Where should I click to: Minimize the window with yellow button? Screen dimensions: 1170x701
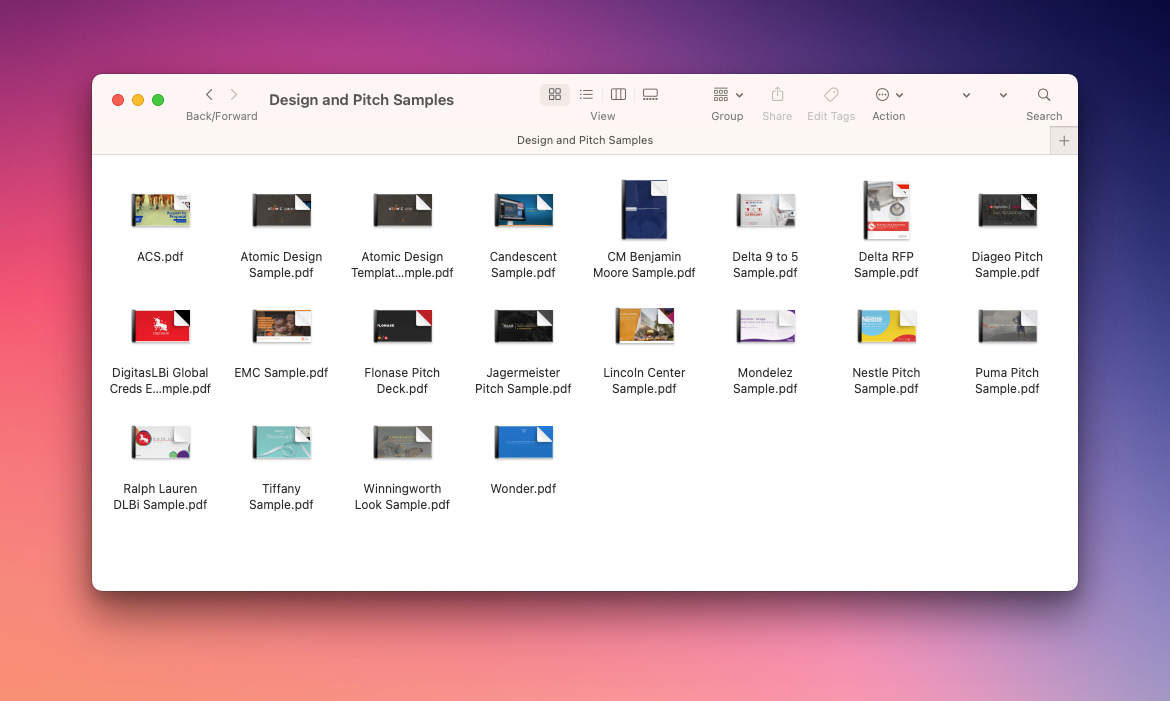coord(138,100)
